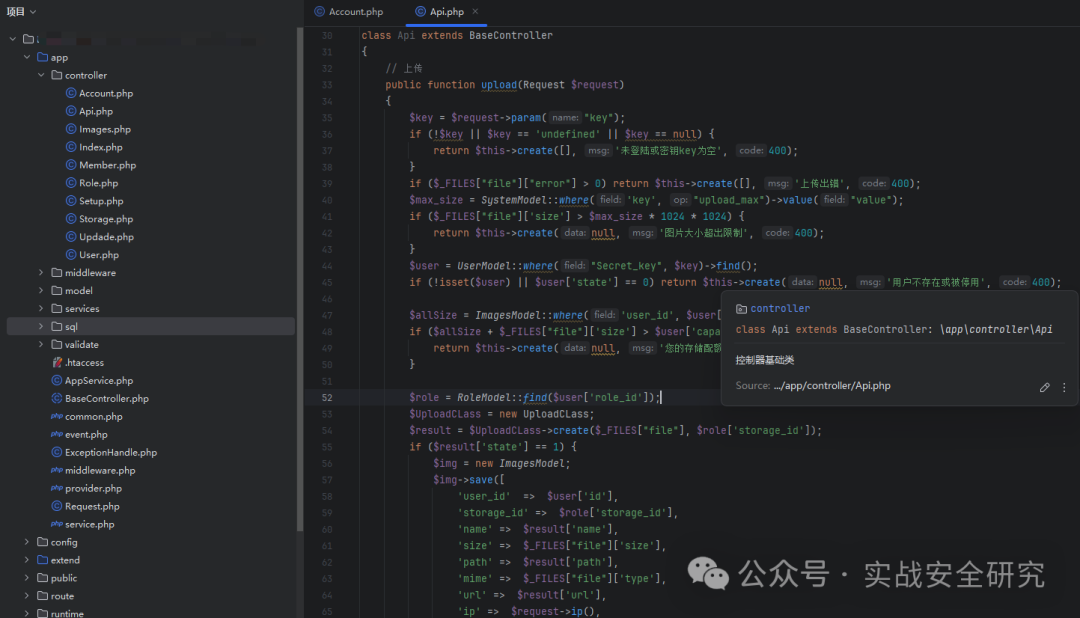Image resolution: width=1080 pixels, height=618 pixels.
Task: Open ExceptionHandle.php in project tree
Action: (111, 452)
